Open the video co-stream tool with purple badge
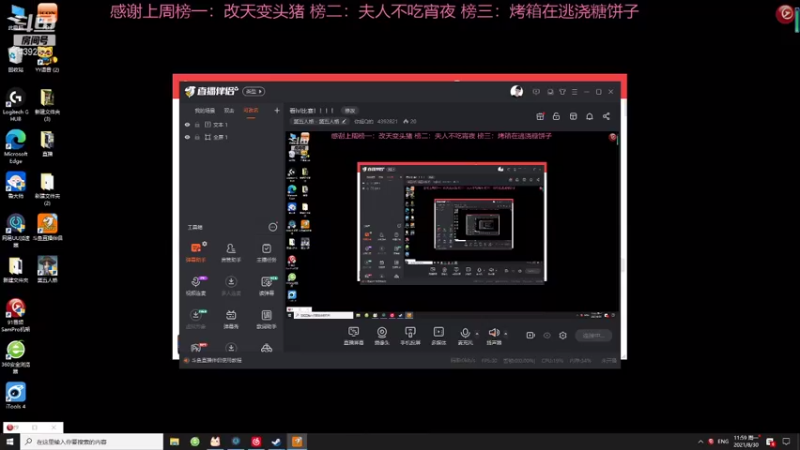Viewport: 800px width, 450px height. click(x=196, y=286)
